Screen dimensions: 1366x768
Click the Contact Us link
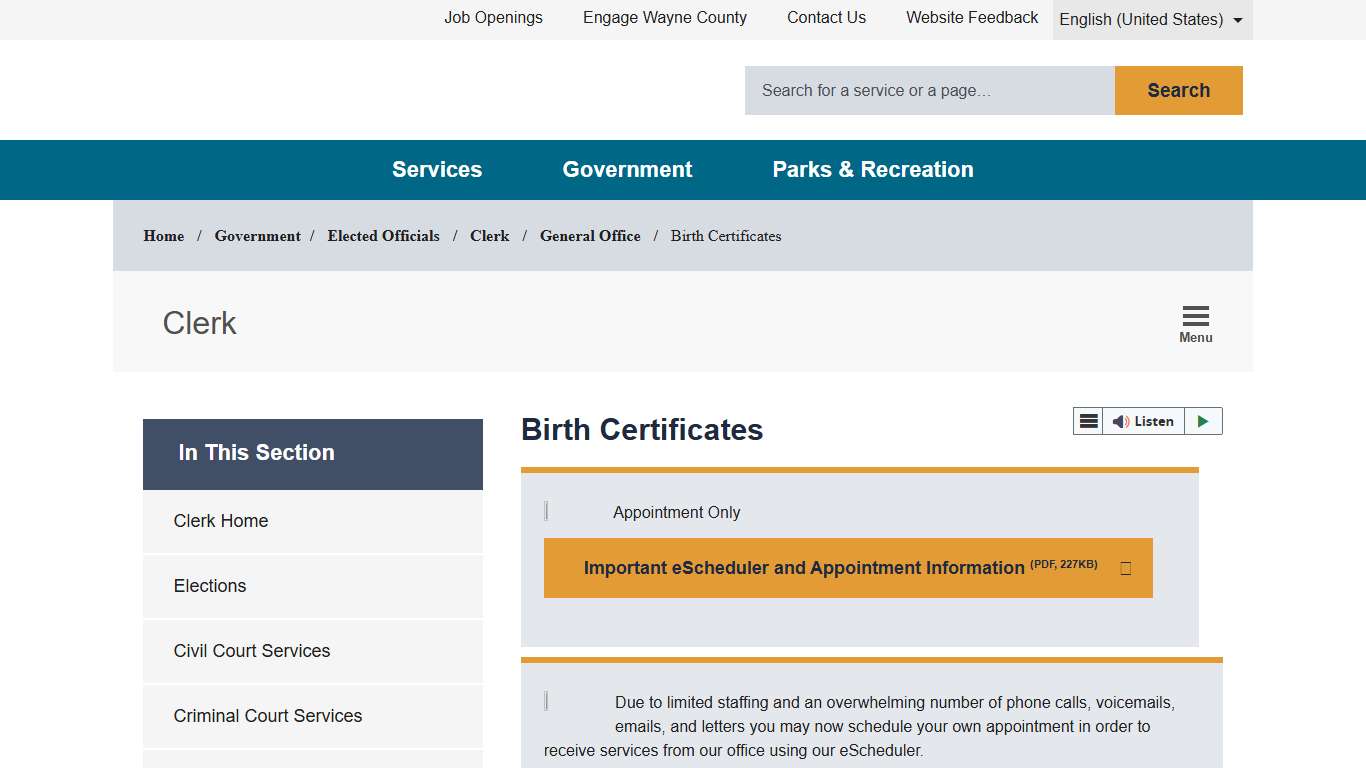tap(826, 17)
